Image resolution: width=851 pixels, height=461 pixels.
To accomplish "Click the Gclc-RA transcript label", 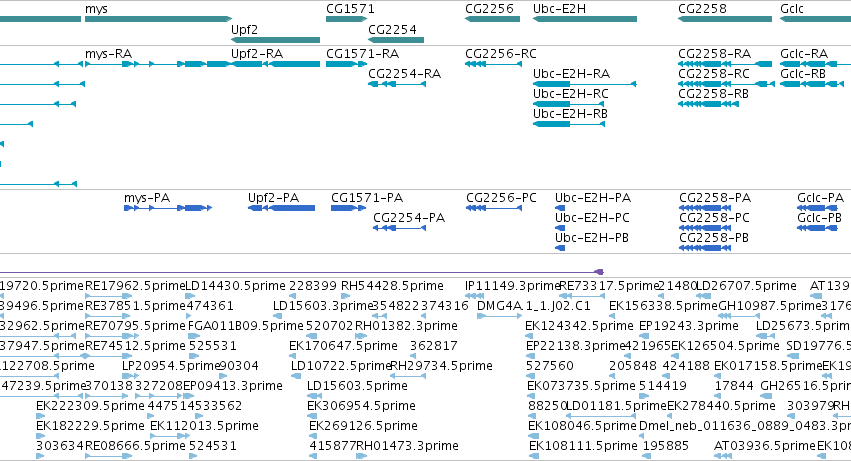I will [x=804, y=54].
